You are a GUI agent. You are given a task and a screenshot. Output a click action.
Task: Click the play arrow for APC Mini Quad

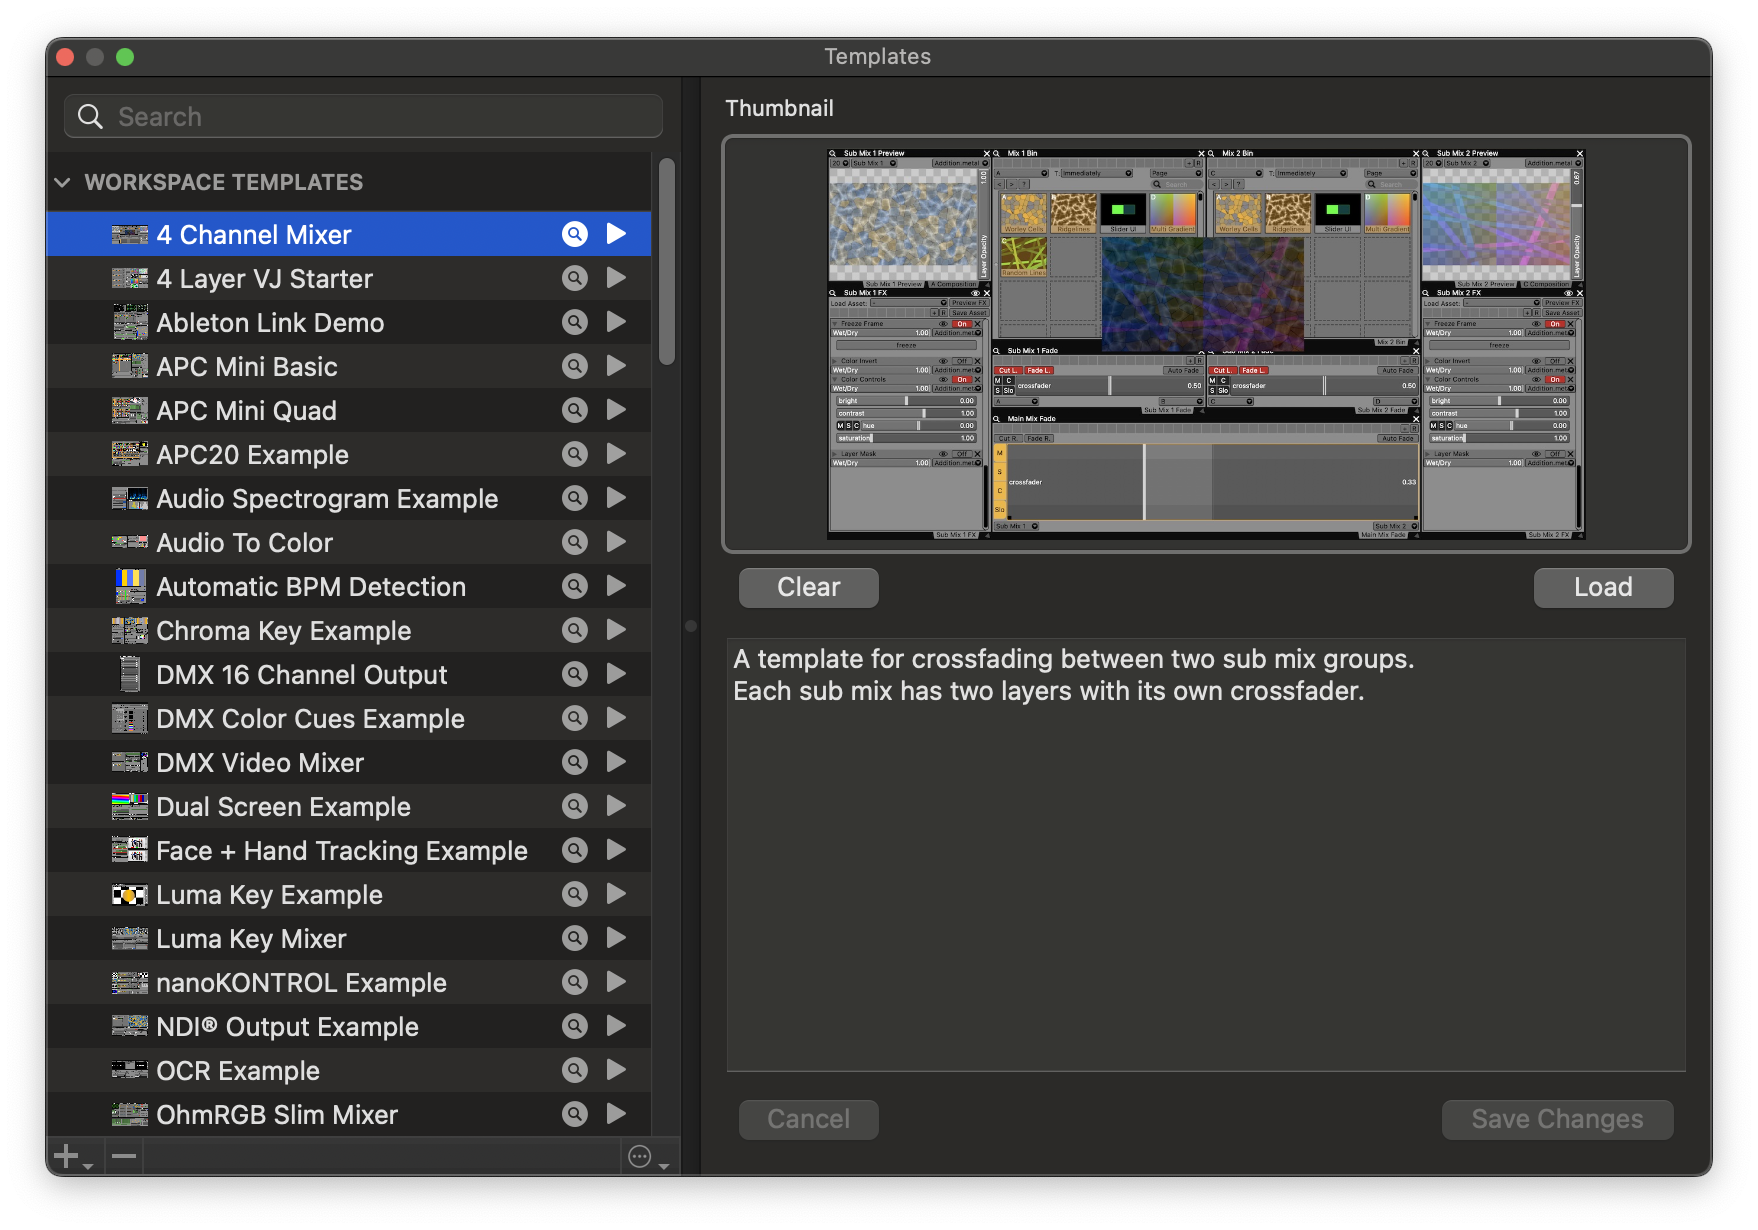(616, 410)
